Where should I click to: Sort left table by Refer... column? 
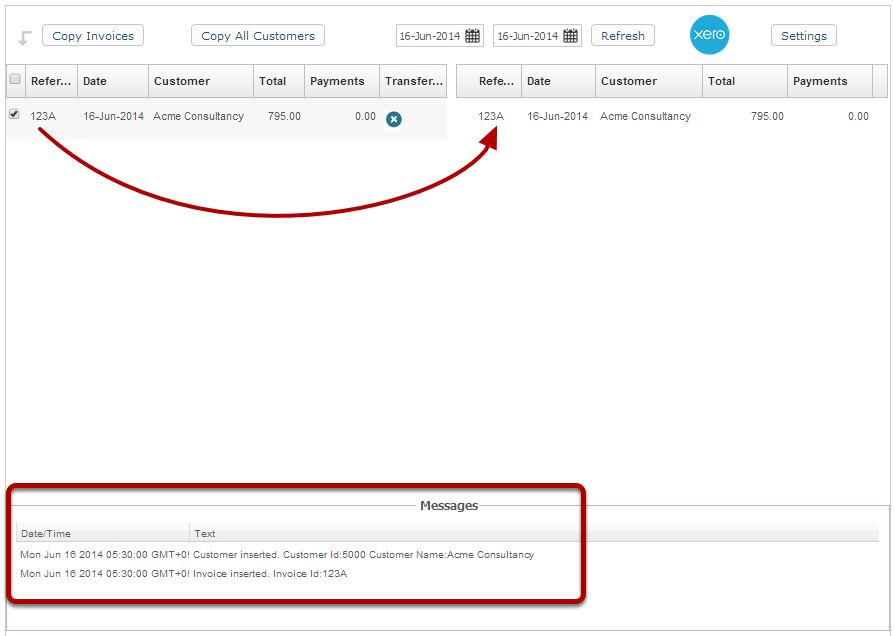click(51, 81)
